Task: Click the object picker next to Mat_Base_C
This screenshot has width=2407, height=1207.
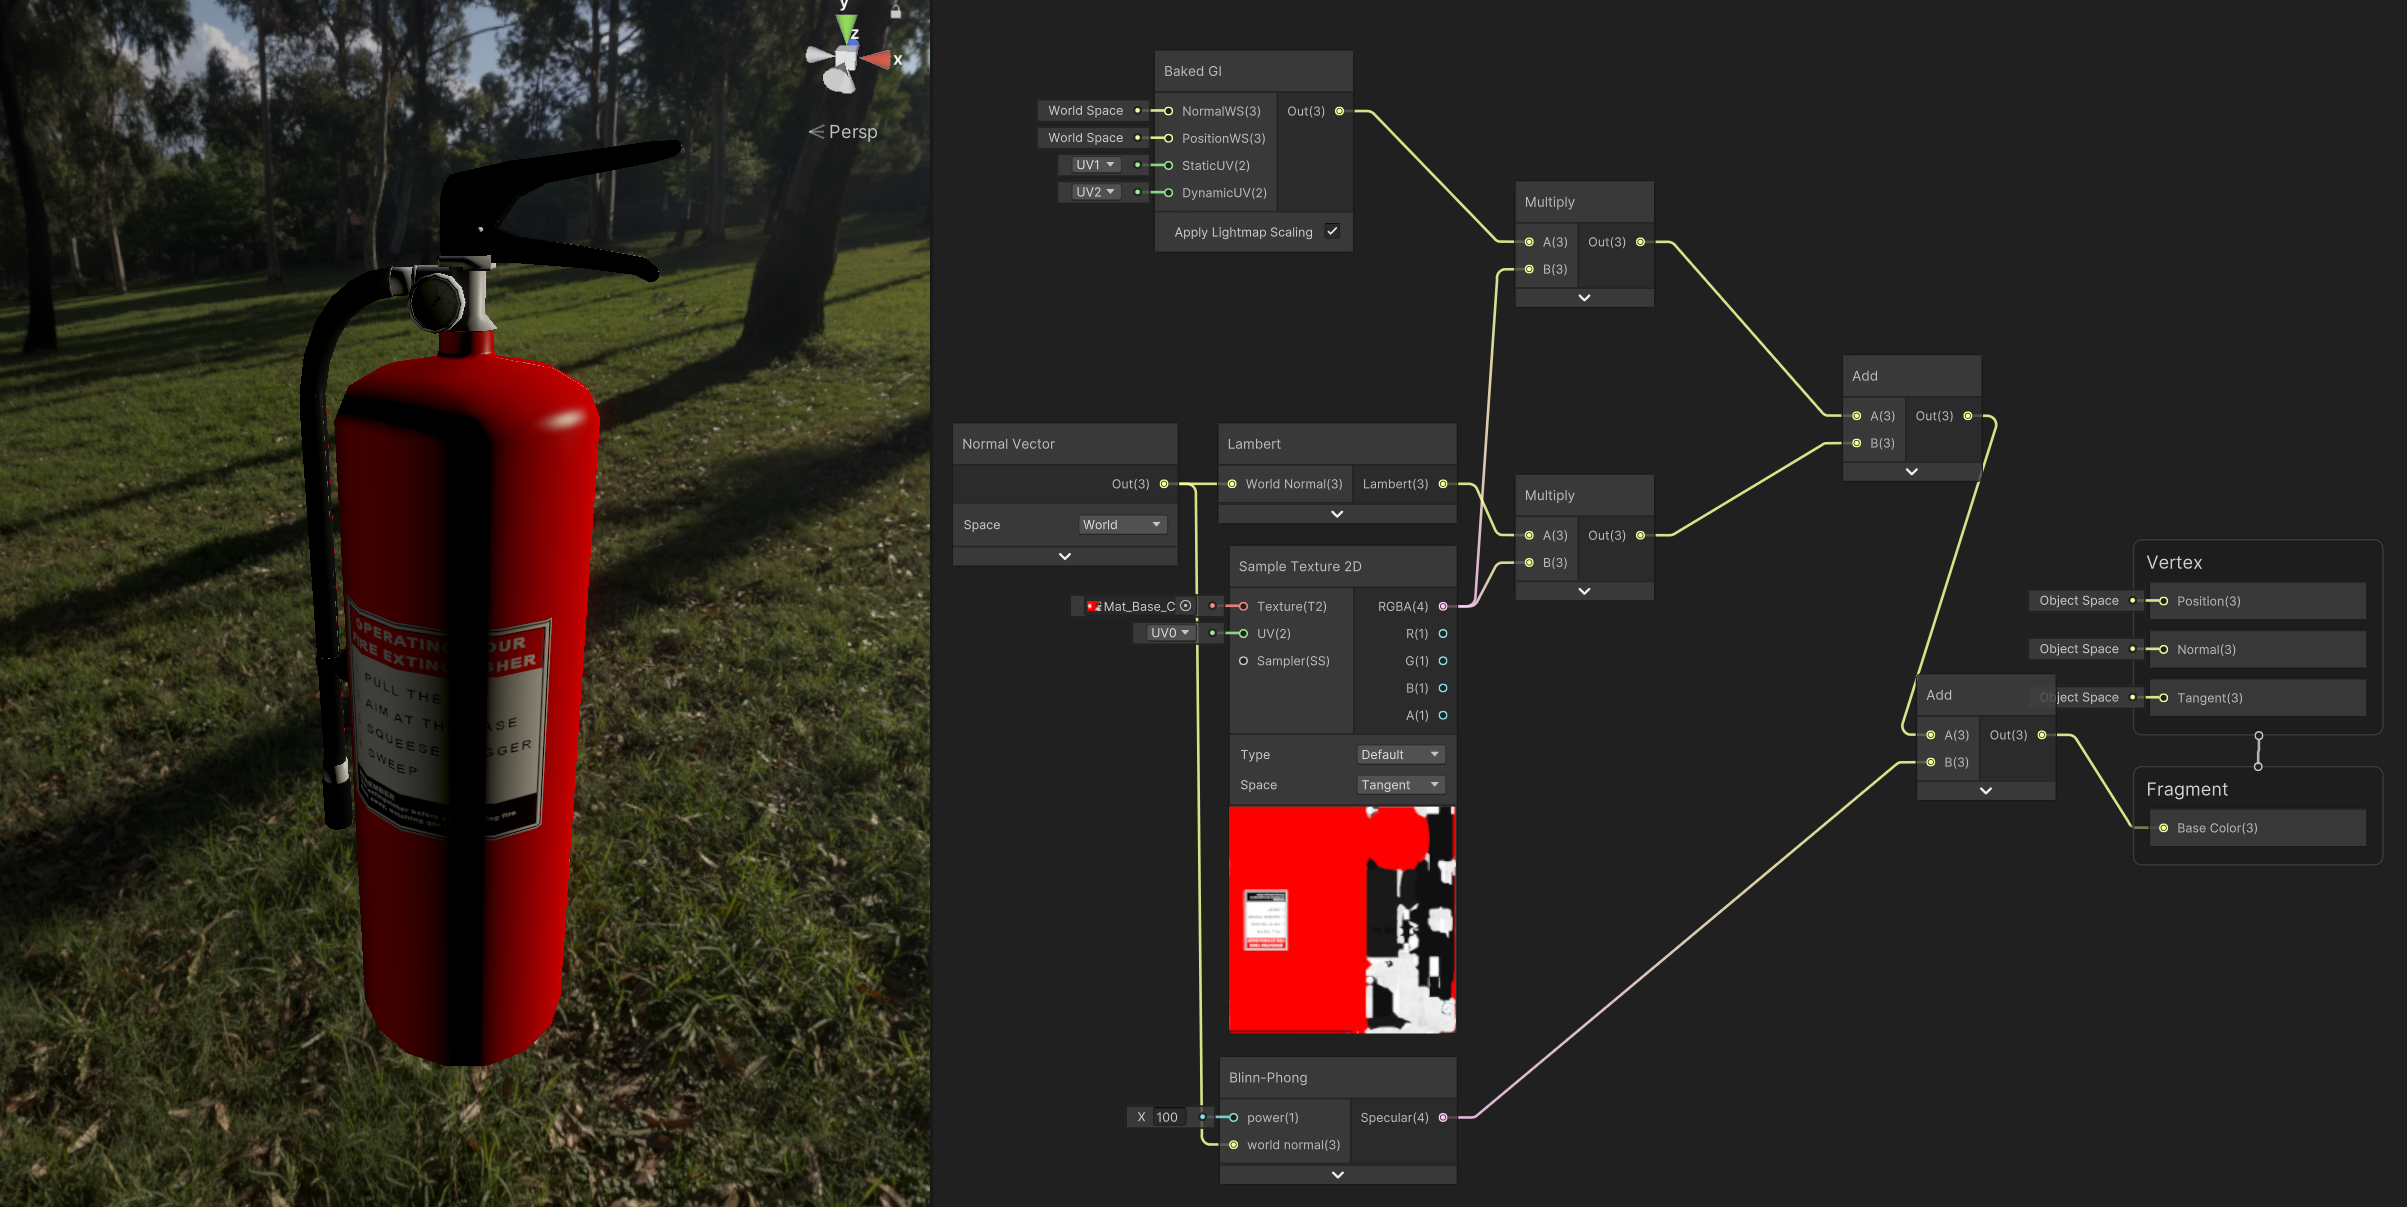Action: [1186, 606]
